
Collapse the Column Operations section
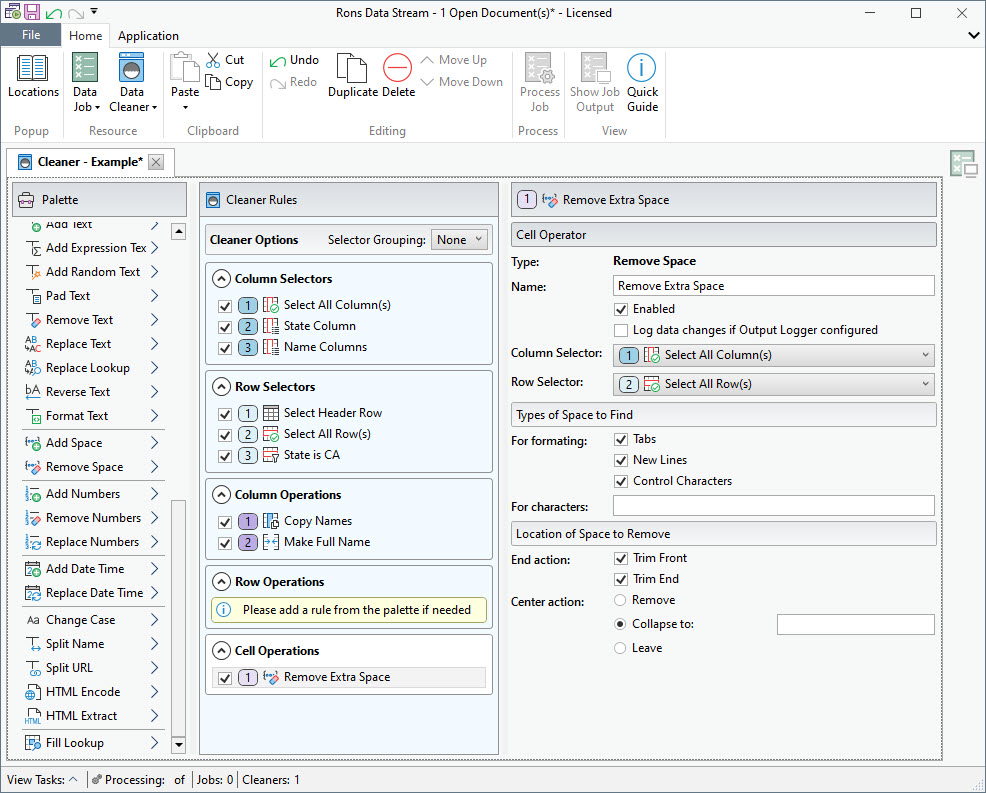tap(220, 495)
